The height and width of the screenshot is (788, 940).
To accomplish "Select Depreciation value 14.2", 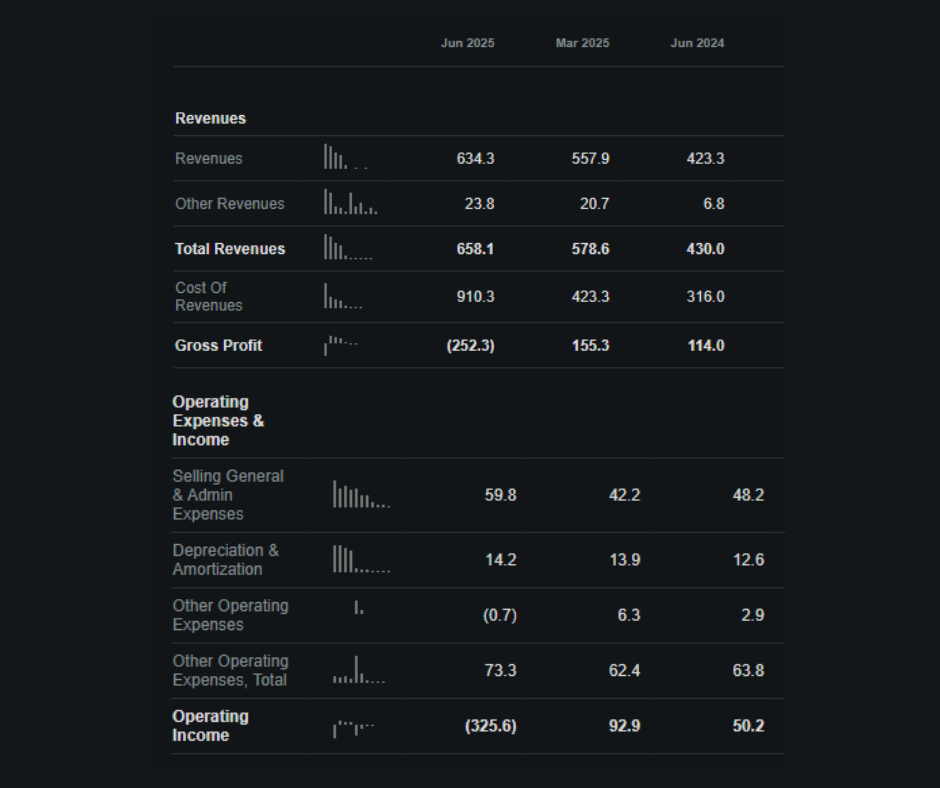I will [501, 560].
